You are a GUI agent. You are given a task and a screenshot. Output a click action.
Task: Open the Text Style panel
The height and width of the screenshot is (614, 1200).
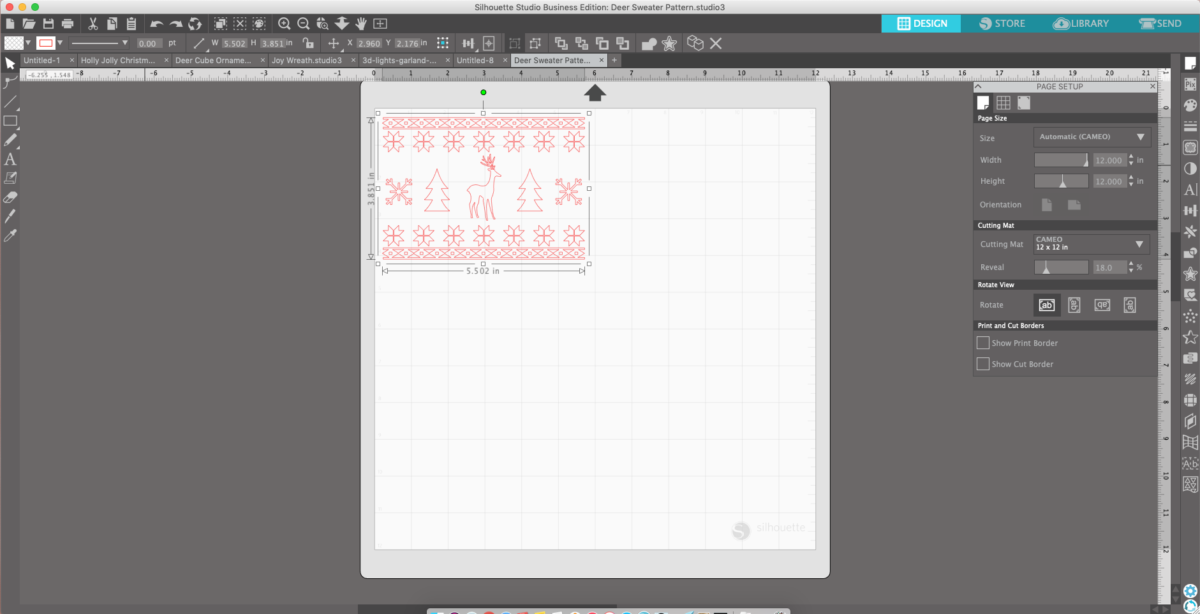1190,190
